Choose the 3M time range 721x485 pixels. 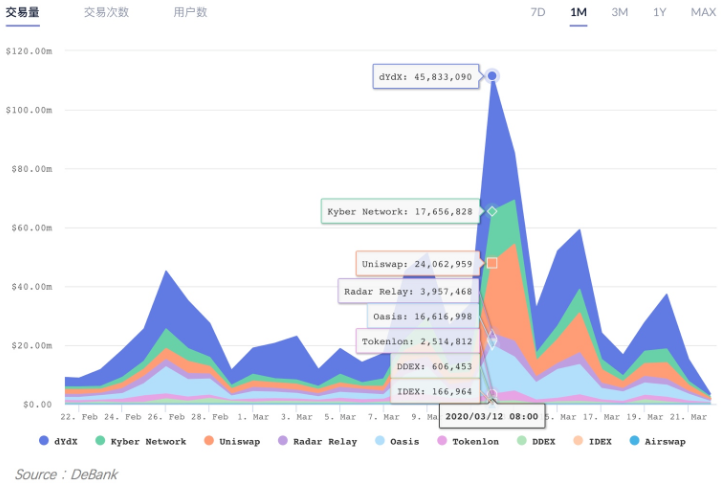(619, 12)
